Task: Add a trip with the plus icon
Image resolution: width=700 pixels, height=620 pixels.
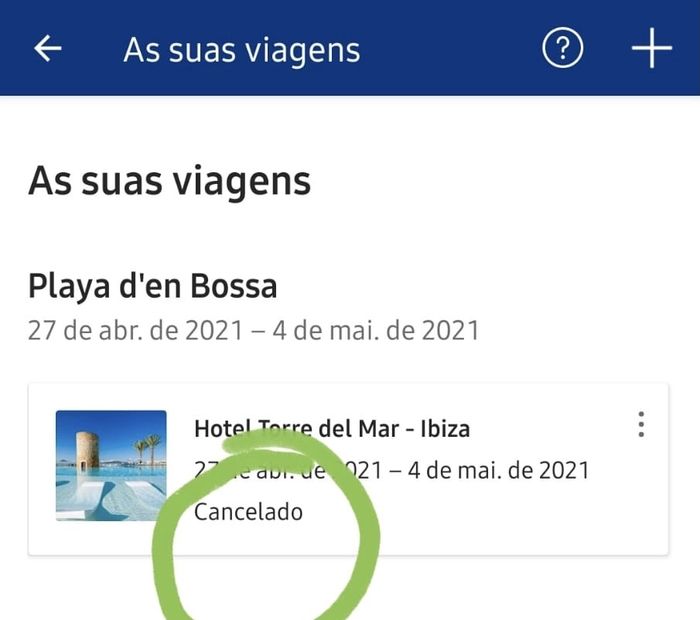Action: coord(652,48)
